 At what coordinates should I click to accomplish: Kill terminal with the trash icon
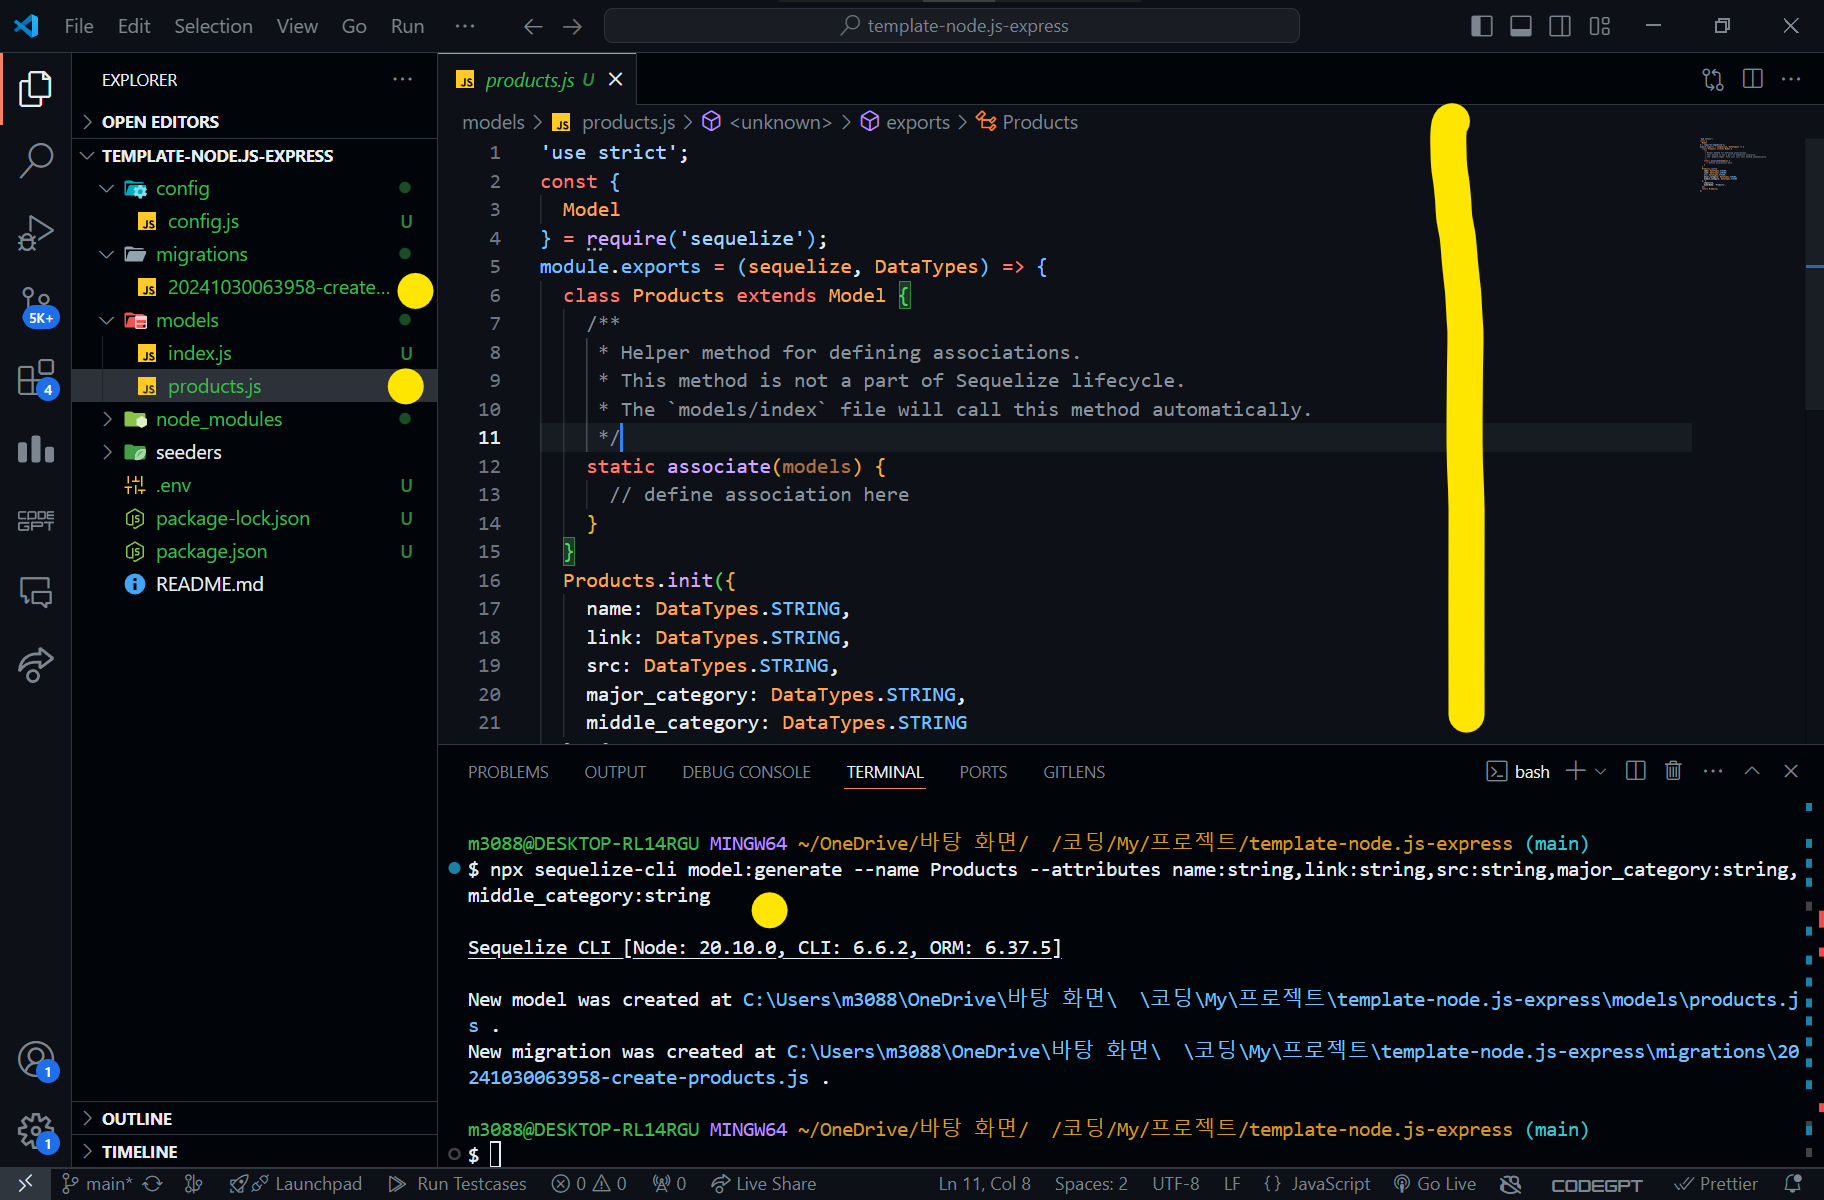click(x=1673, y=771)
